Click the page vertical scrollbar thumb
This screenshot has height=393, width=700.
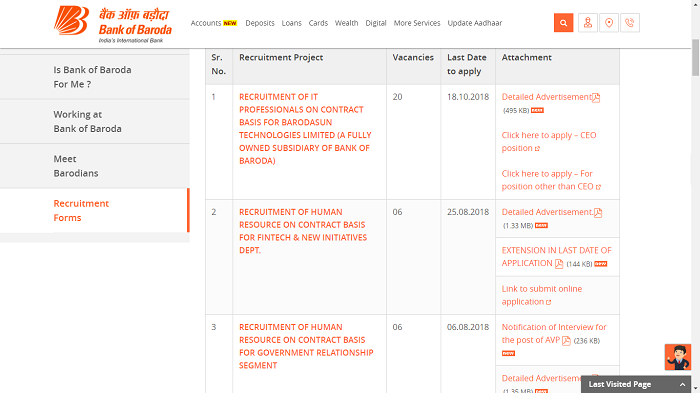(695, 58)
